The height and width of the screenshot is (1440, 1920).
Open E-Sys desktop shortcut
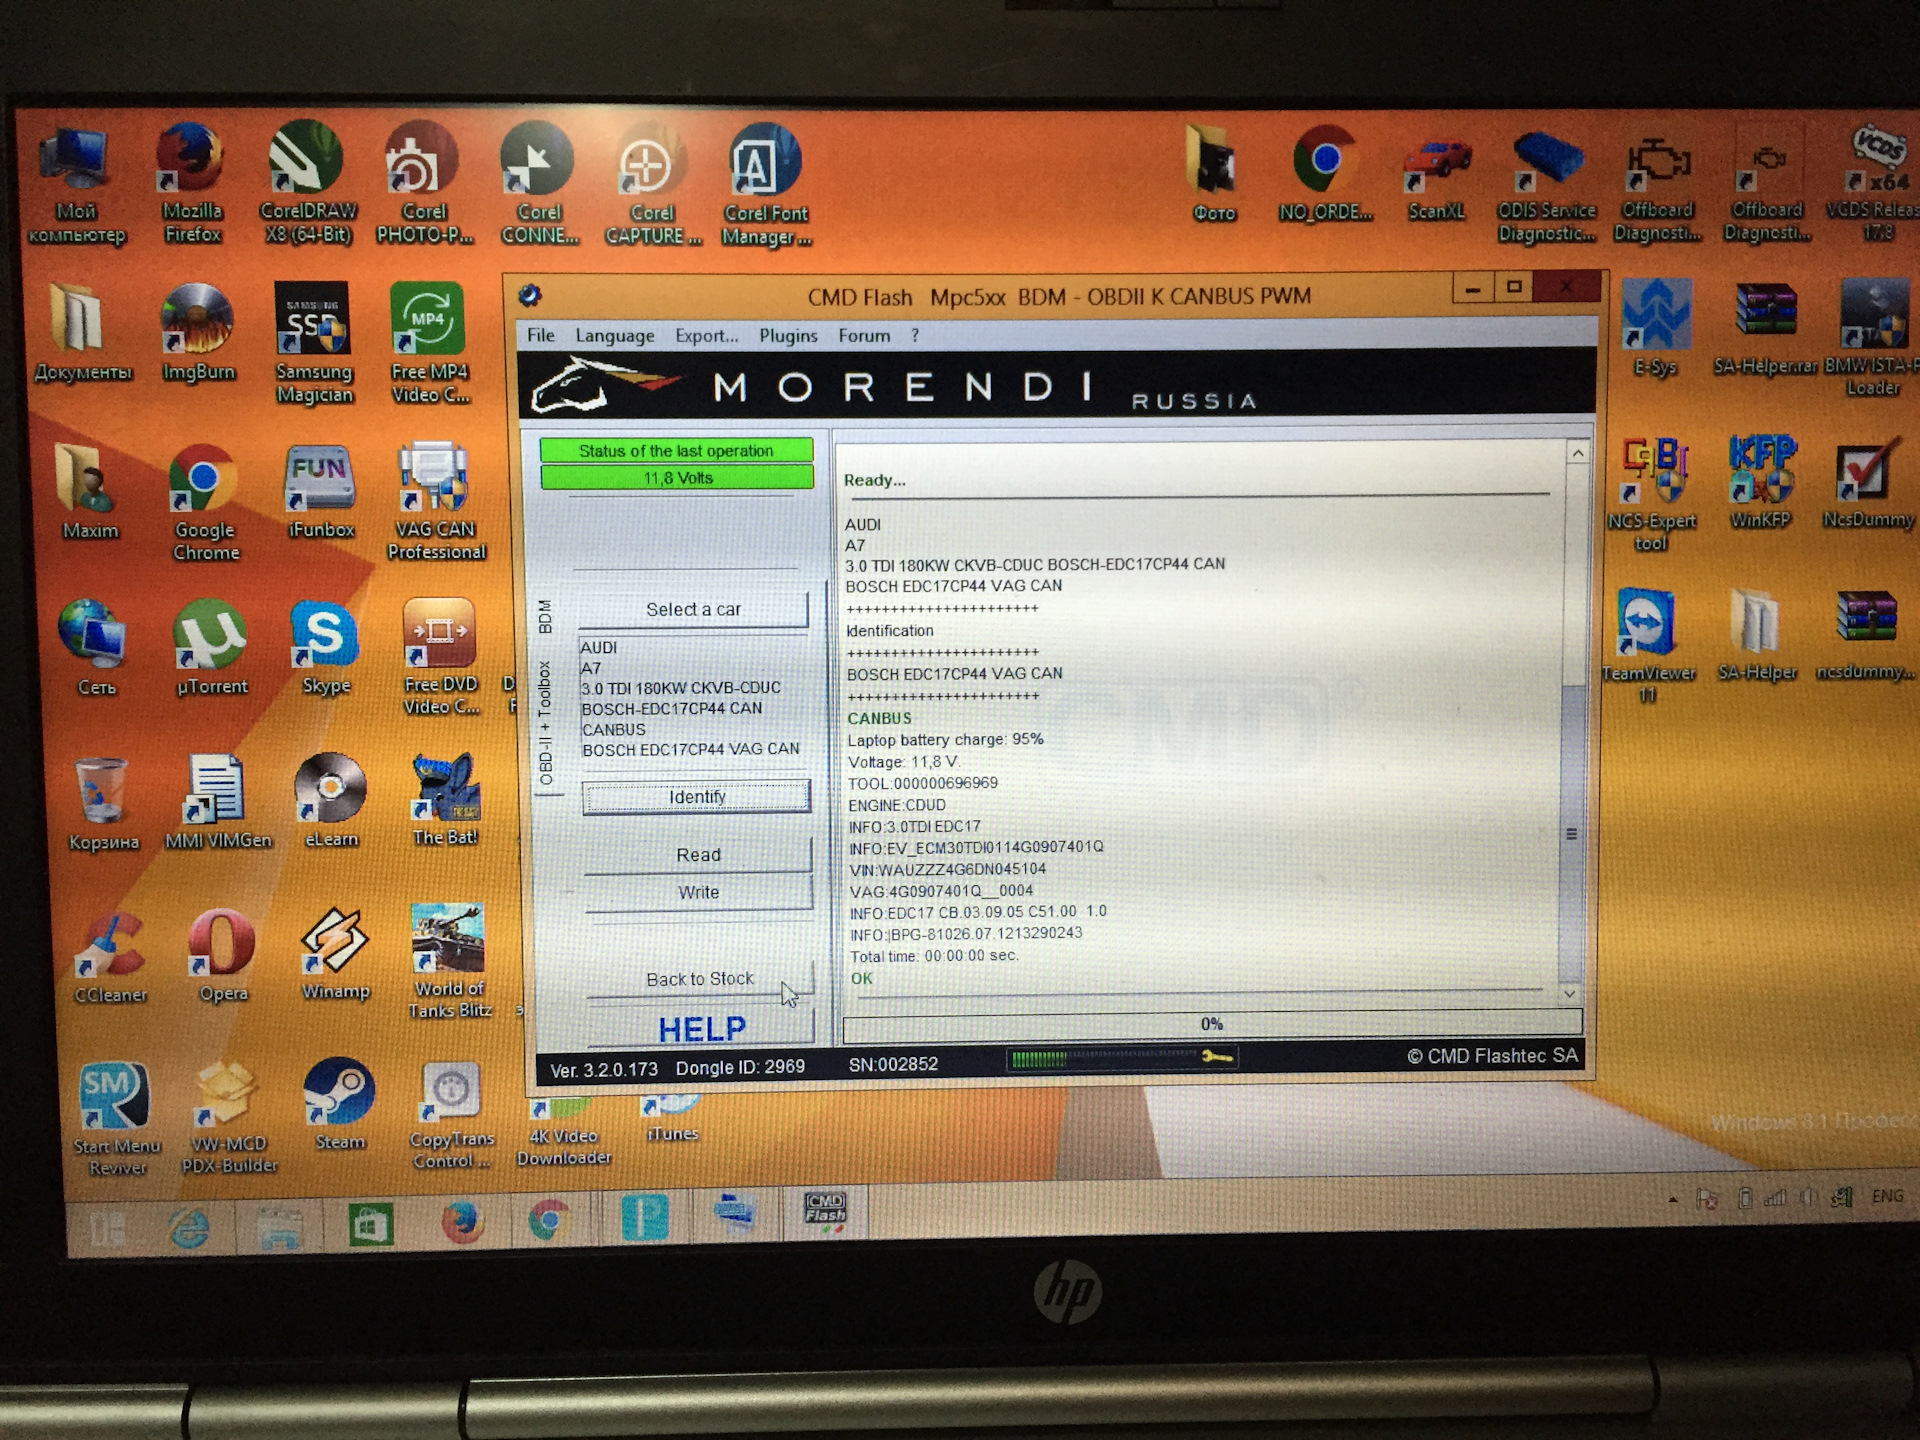[1656, 329]
